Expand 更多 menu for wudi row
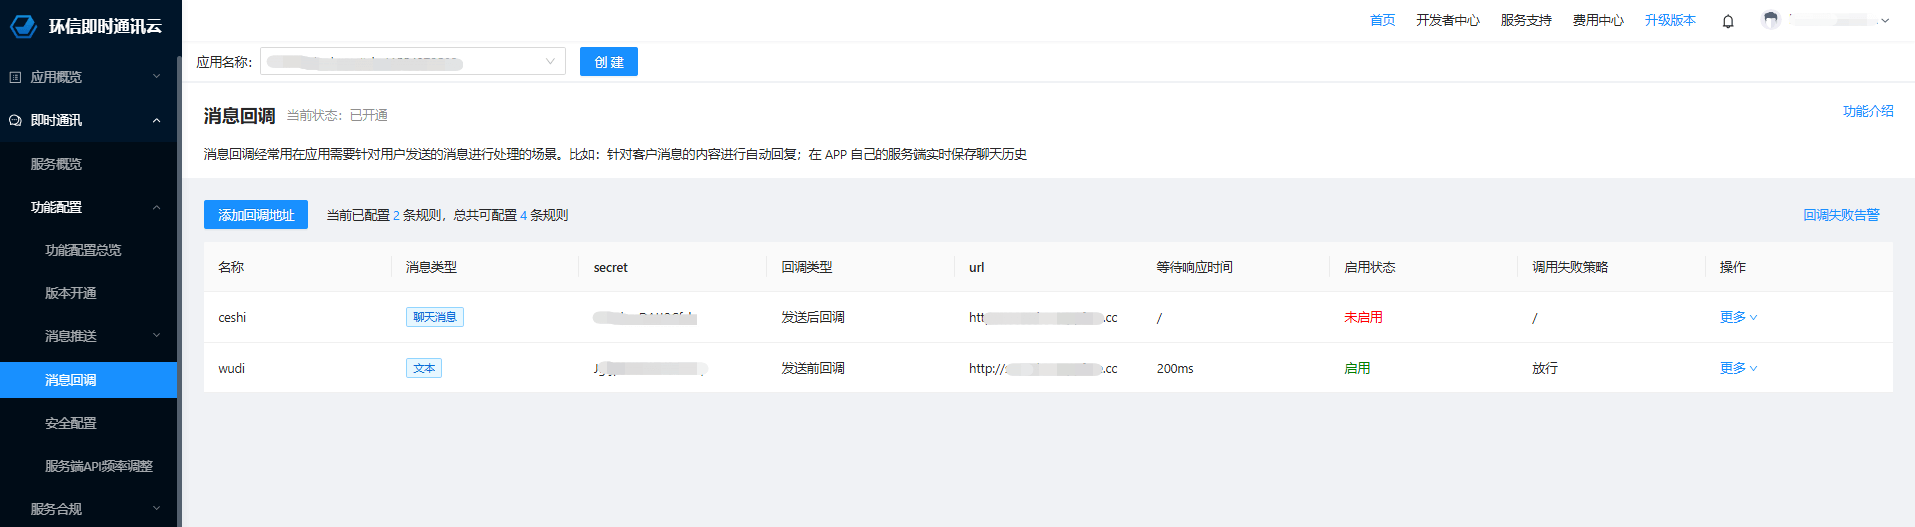Image resolution: width=1915 pixels, height=527 pixels. tap(1737, 368)
